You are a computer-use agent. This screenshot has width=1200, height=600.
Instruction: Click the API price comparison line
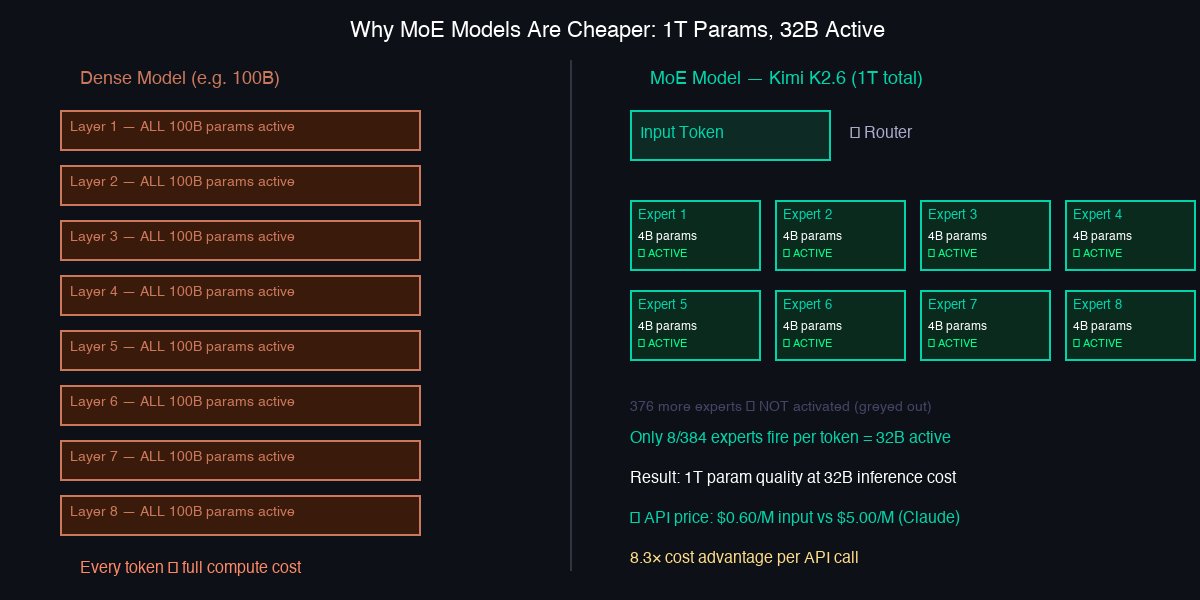point(795,518)
